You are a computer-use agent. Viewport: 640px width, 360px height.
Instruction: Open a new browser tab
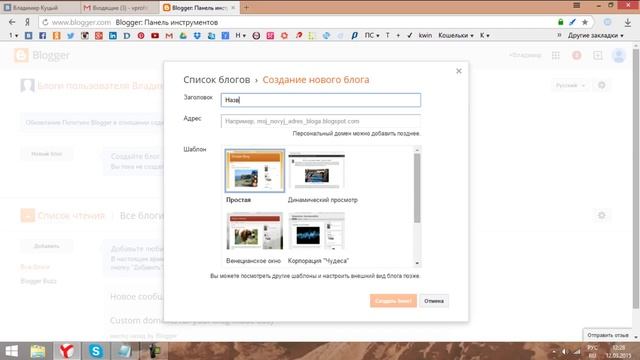246,7
